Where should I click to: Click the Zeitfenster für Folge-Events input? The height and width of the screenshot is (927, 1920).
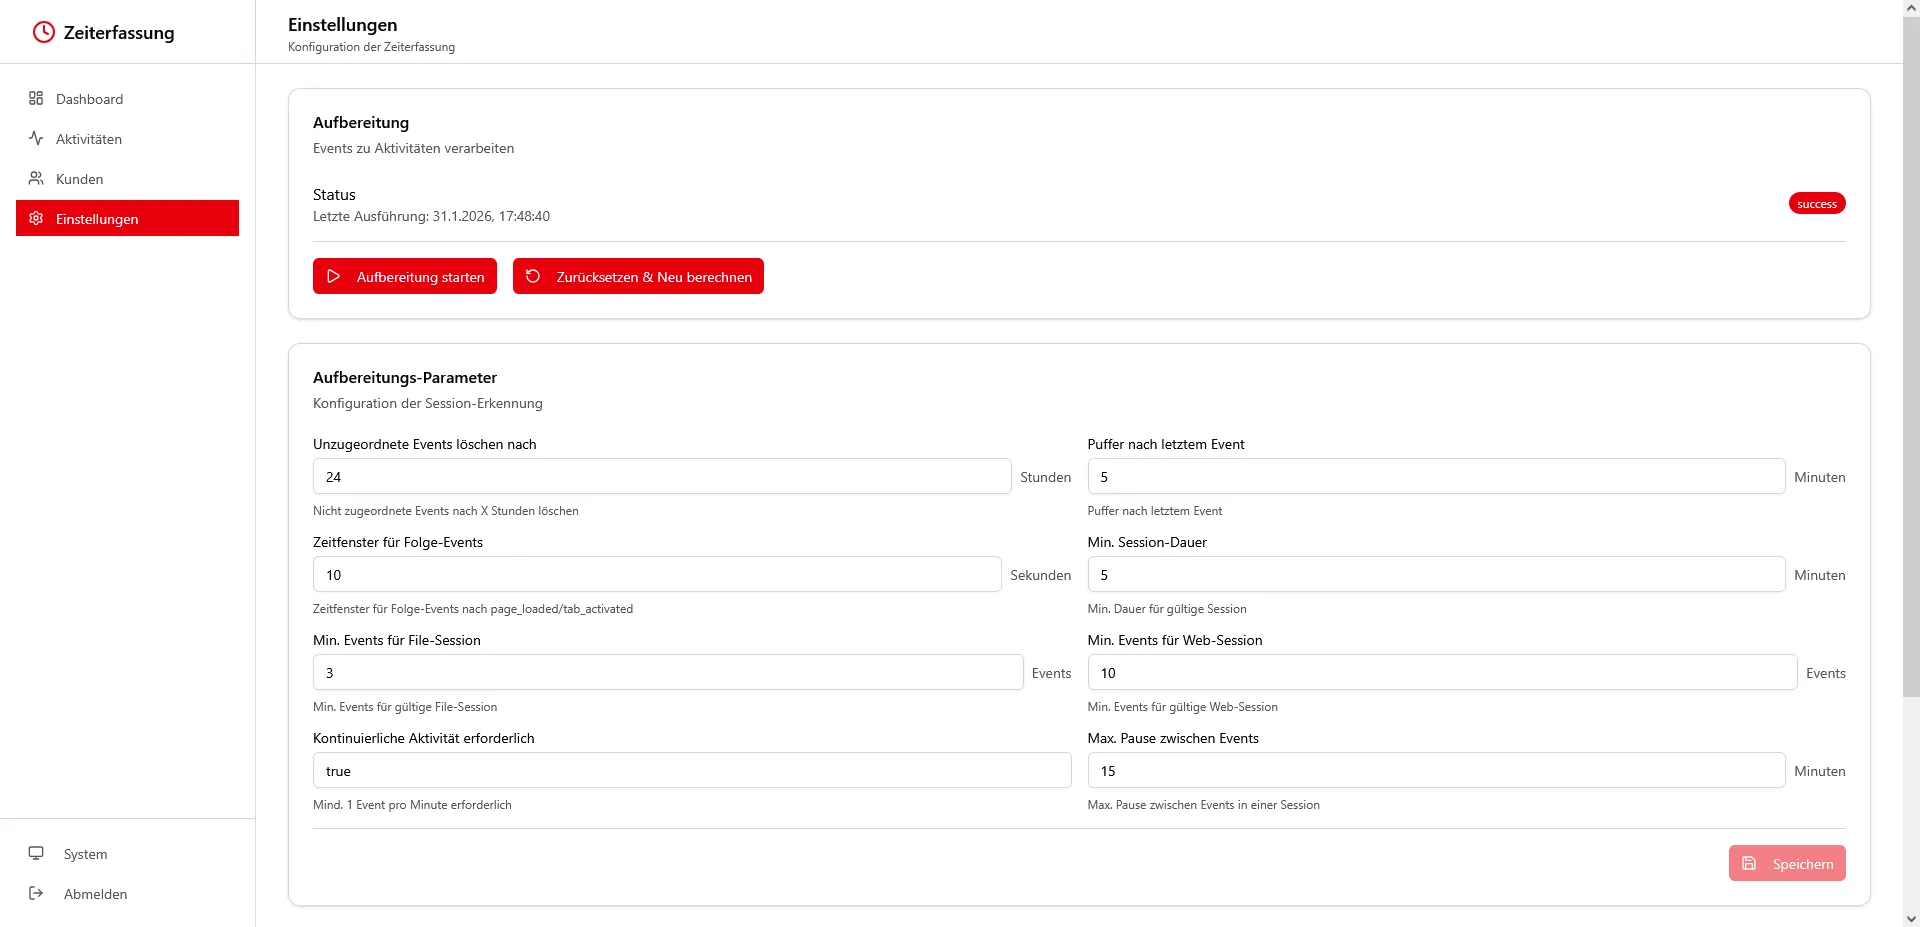coord(657,574)
